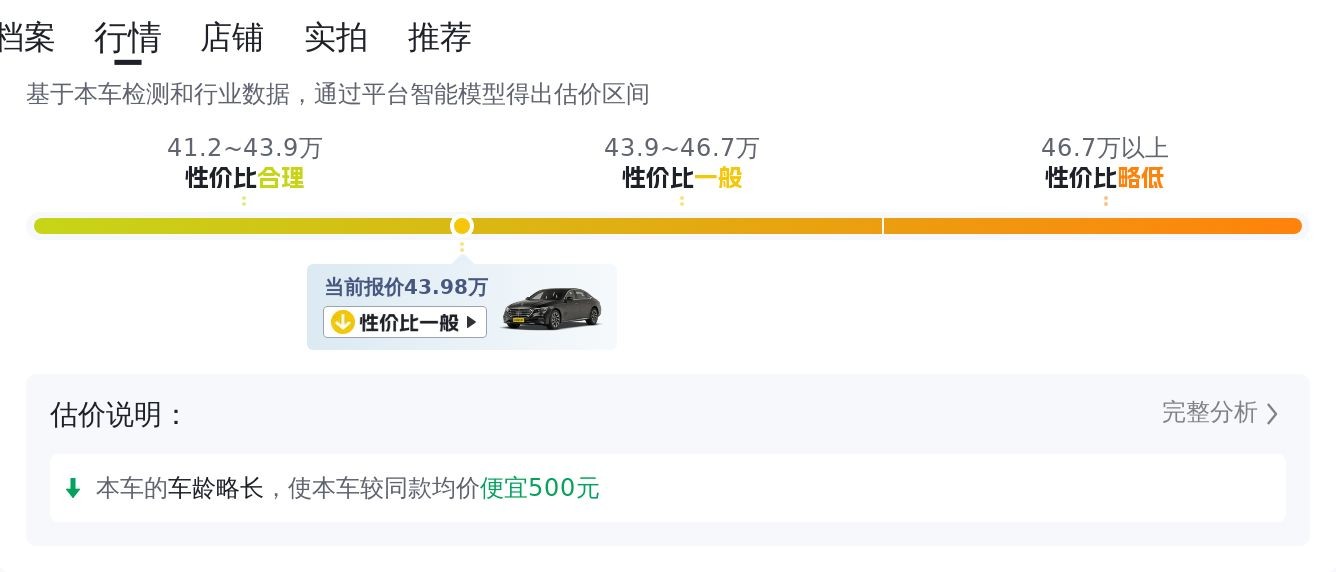Image resolution: width=1336 pixels, height=572 pixels.
Task: Click the black triangle after 性价比一般
Action: [x=472, y=322]
